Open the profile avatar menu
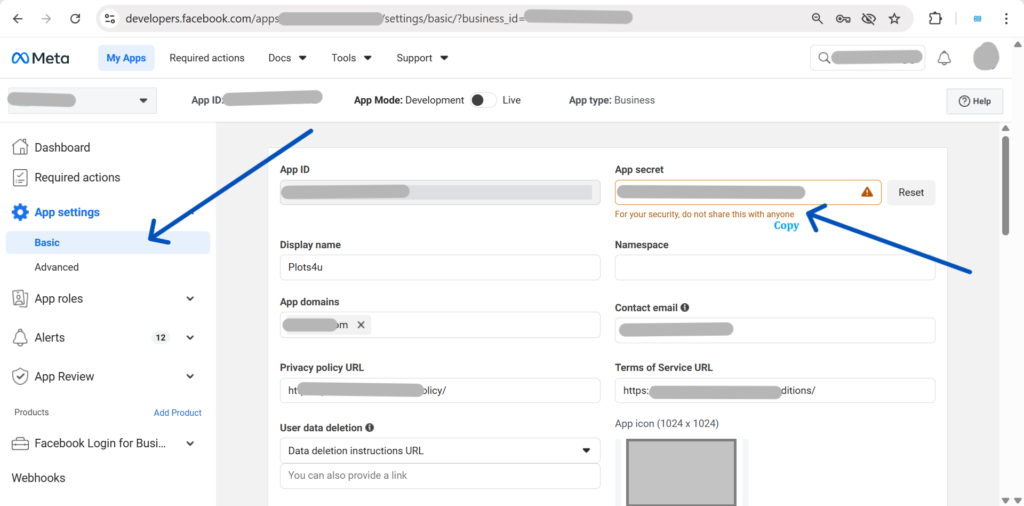This screenshot has width=1024, height=506. [986, 57]
